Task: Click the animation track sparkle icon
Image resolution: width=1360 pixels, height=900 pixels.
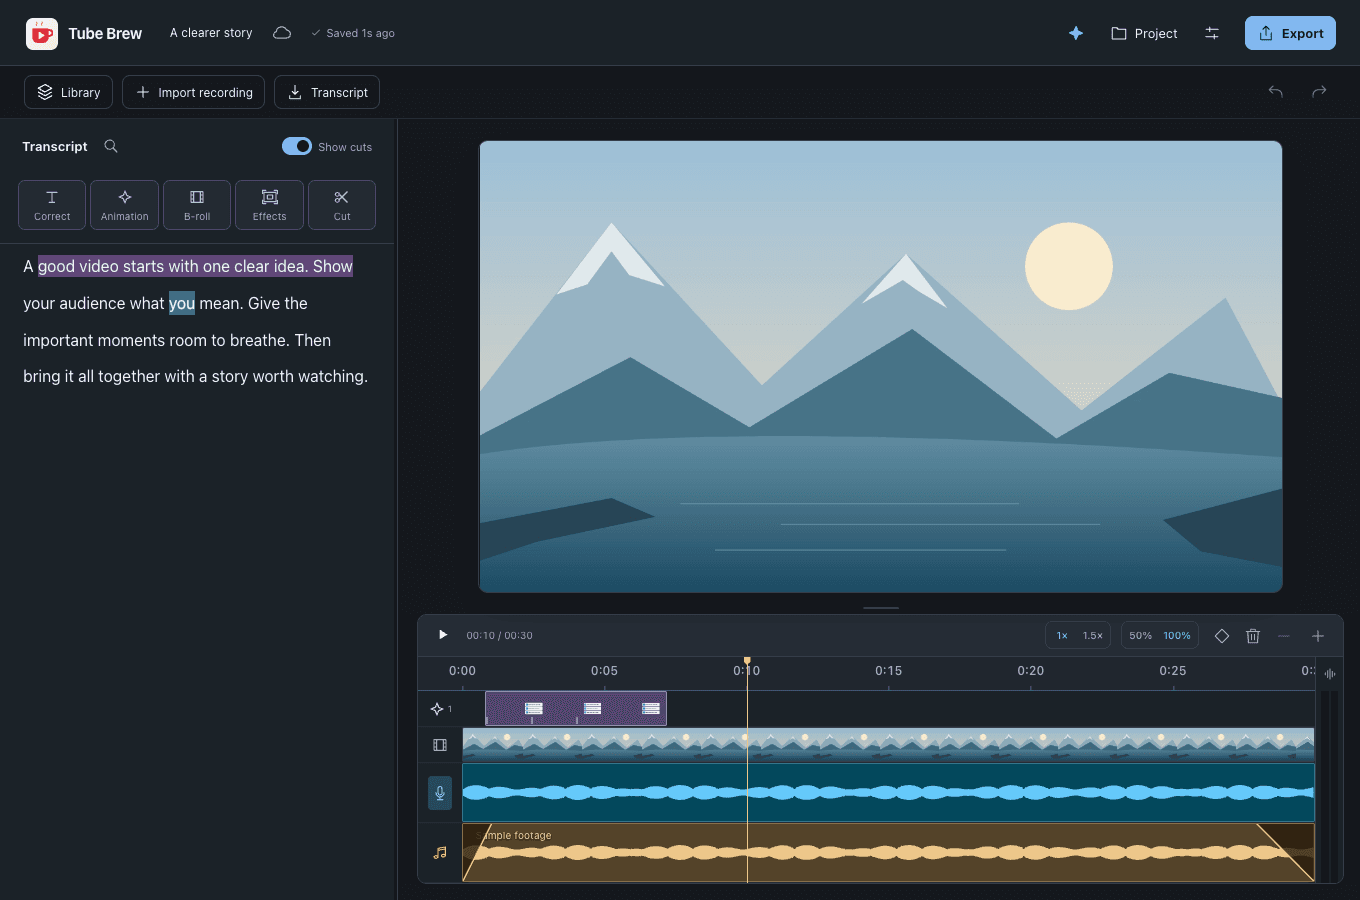Action: click(x=437, y=709)
